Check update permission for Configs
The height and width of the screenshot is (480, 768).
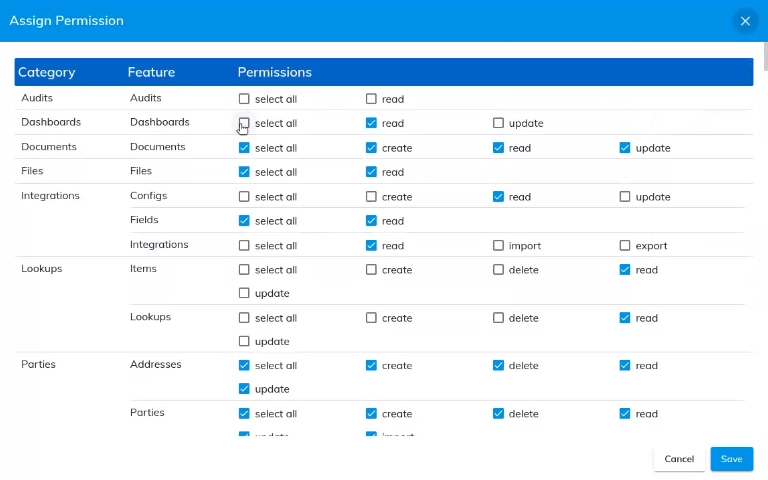point(625,197)
